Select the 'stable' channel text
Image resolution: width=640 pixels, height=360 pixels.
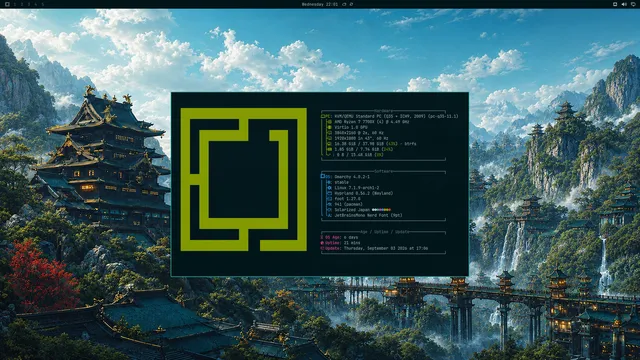tap(342, 182)
